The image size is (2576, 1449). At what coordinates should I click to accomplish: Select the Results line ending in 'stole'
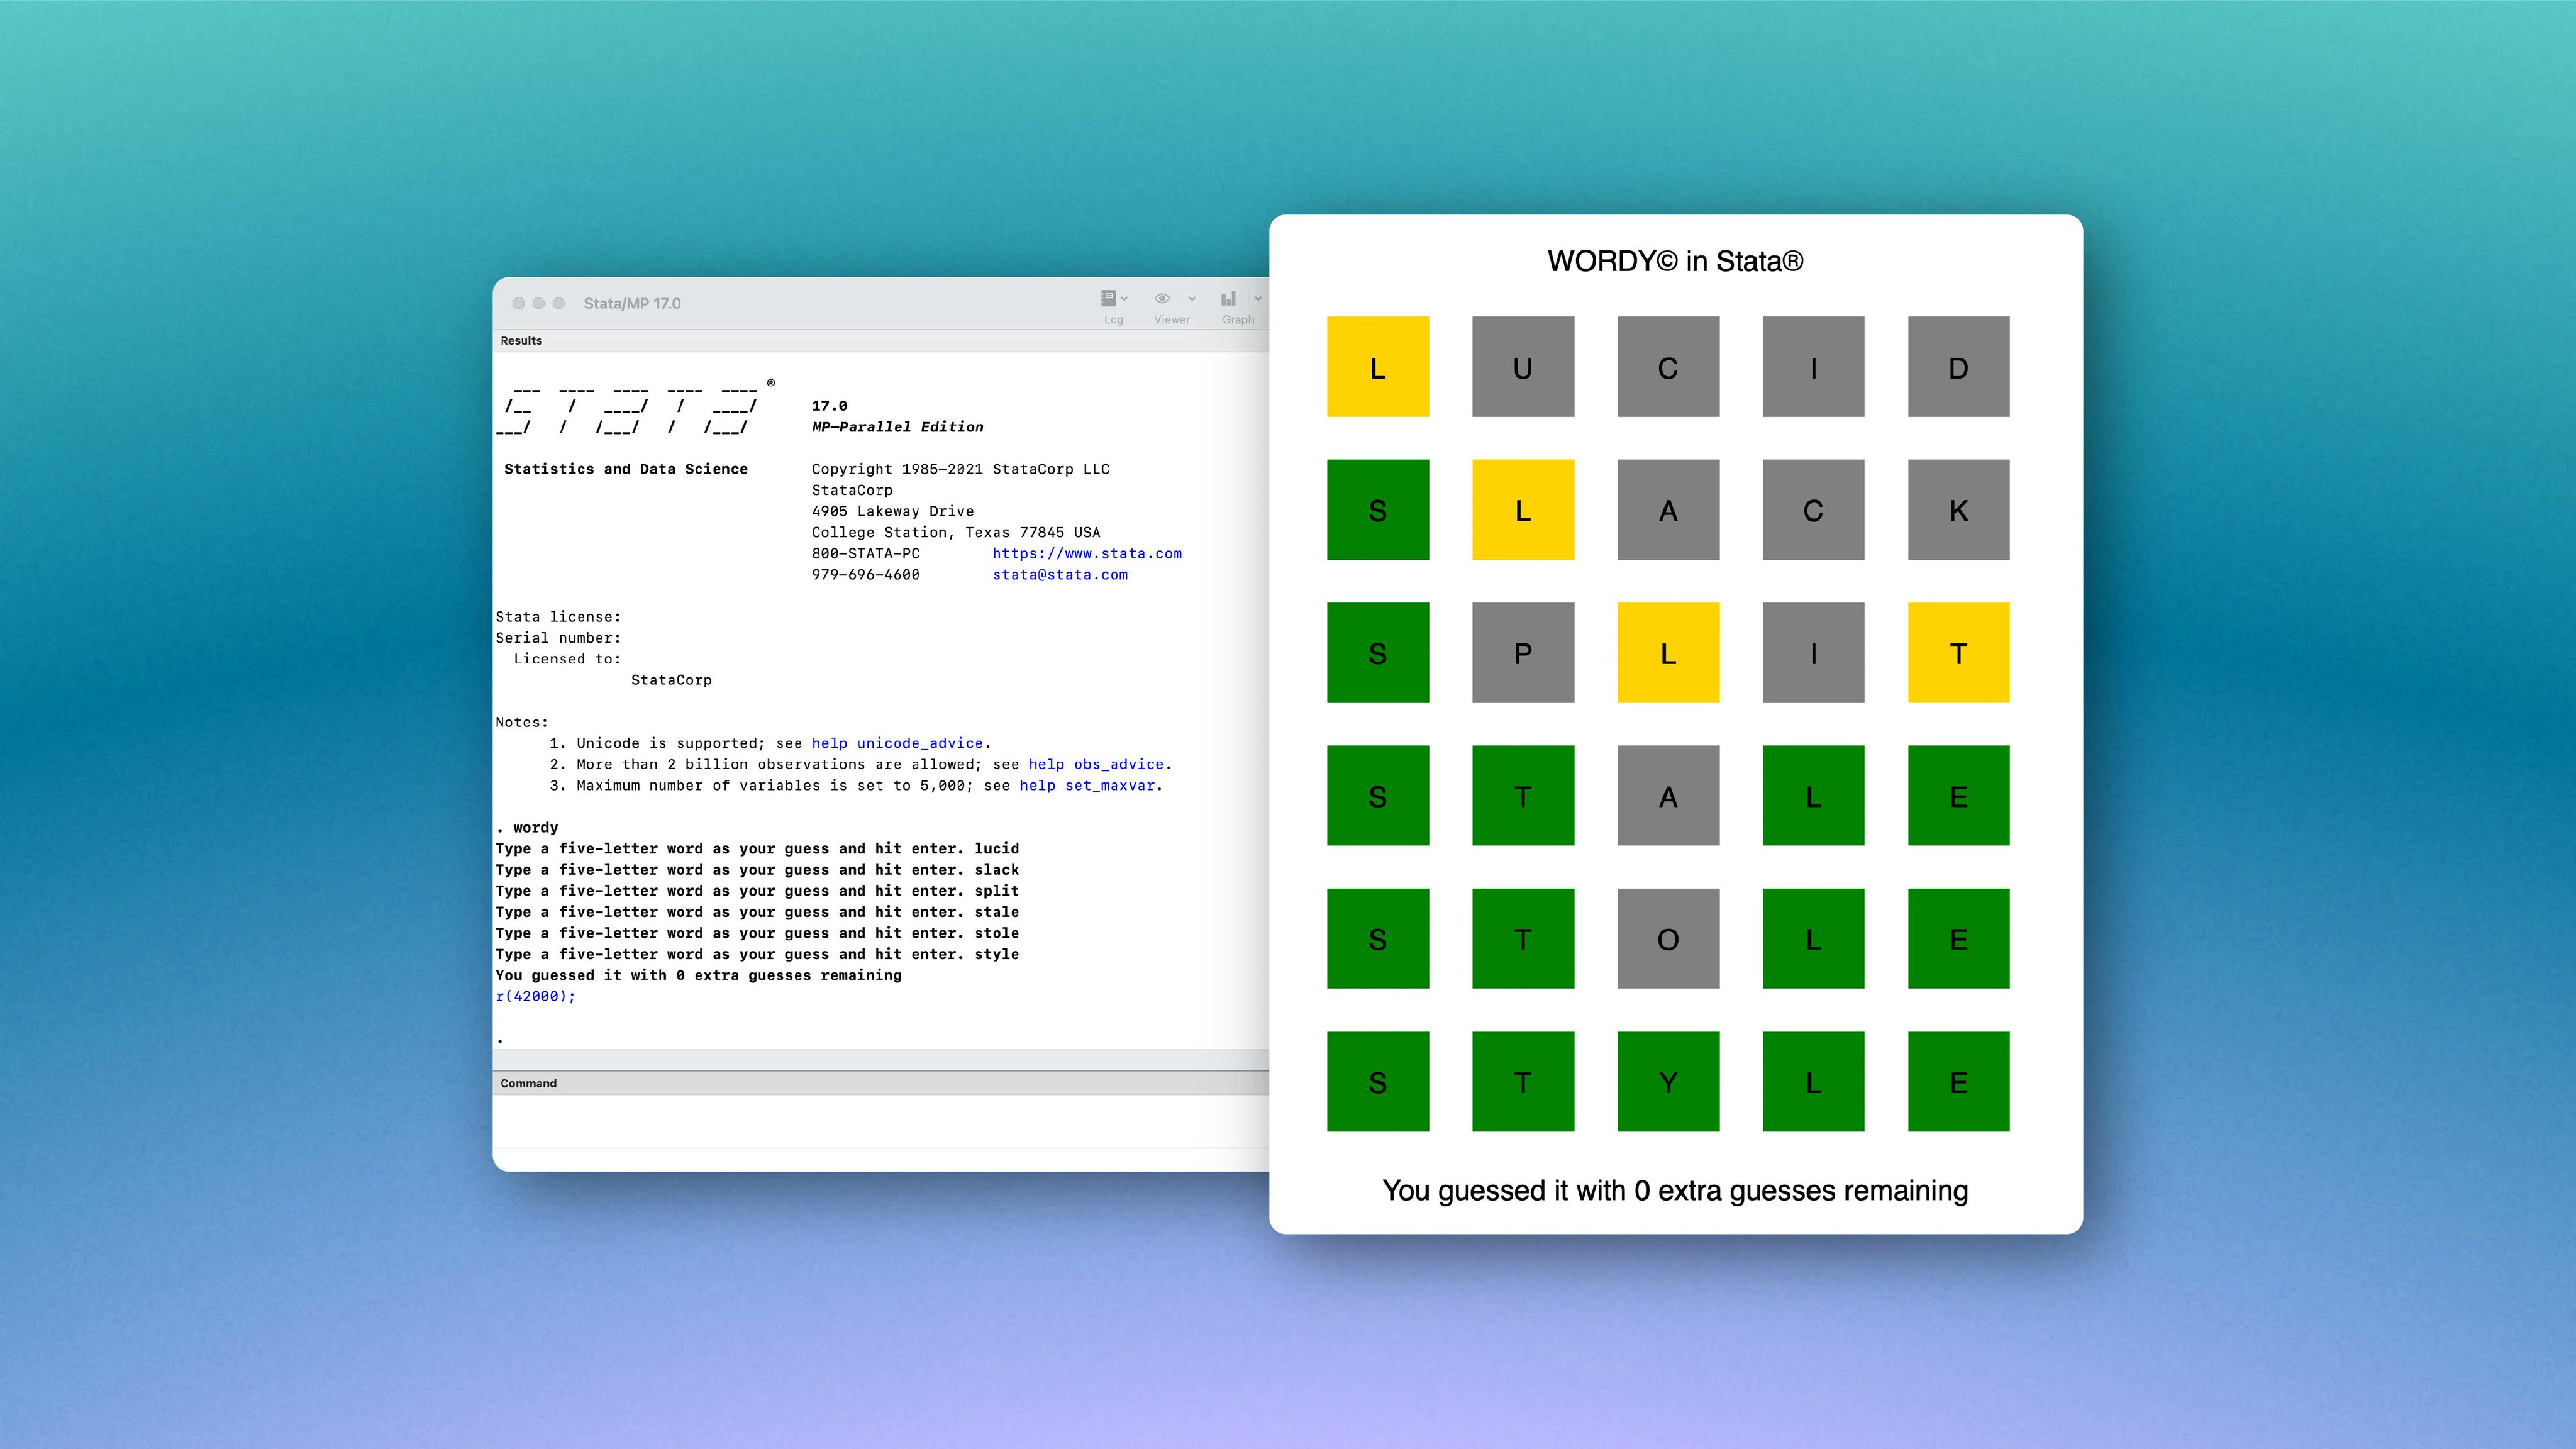click(757, 933)
